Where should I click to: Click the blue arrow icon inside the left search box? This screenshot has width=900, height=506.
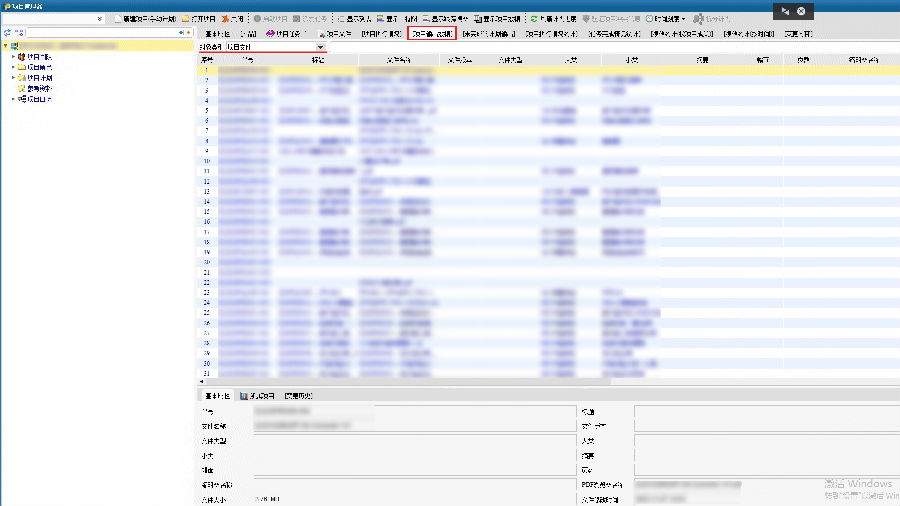pyautogui.click(x=181, y=33)
